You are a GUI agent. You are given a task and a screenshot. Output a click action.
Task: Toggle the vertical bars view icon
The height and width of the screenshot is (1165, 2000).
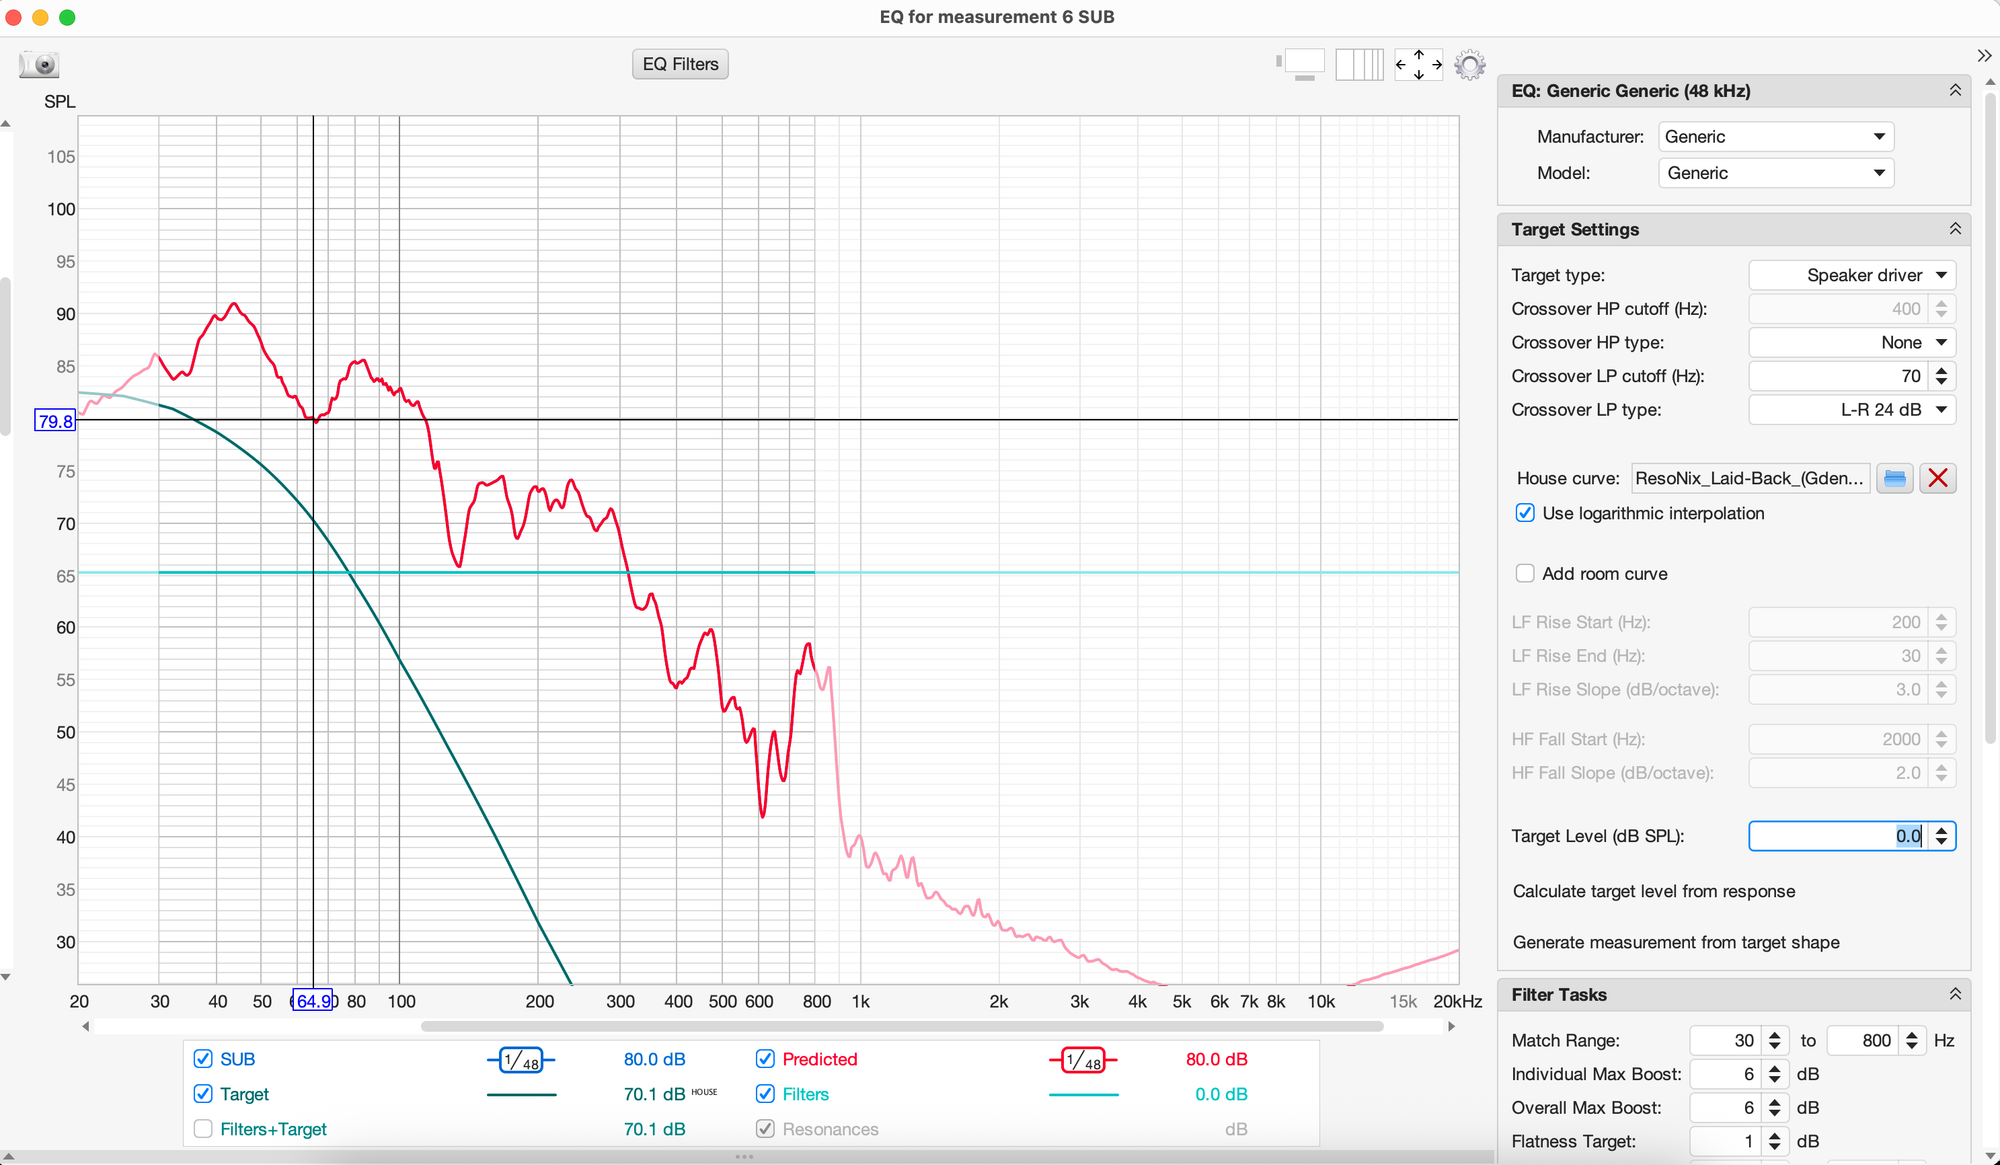coord(1359,65)
